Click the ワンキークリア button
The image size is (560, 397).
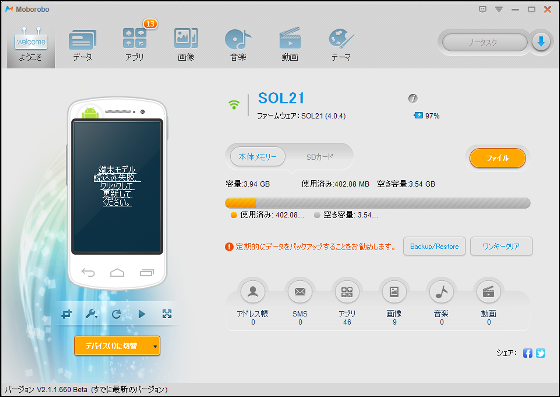click(x=501, y=246)
